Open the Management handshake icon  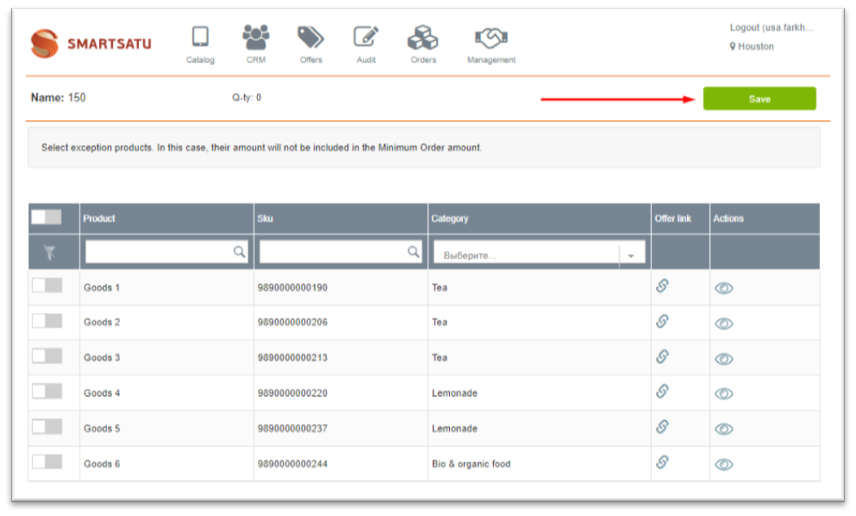[491, 38]
